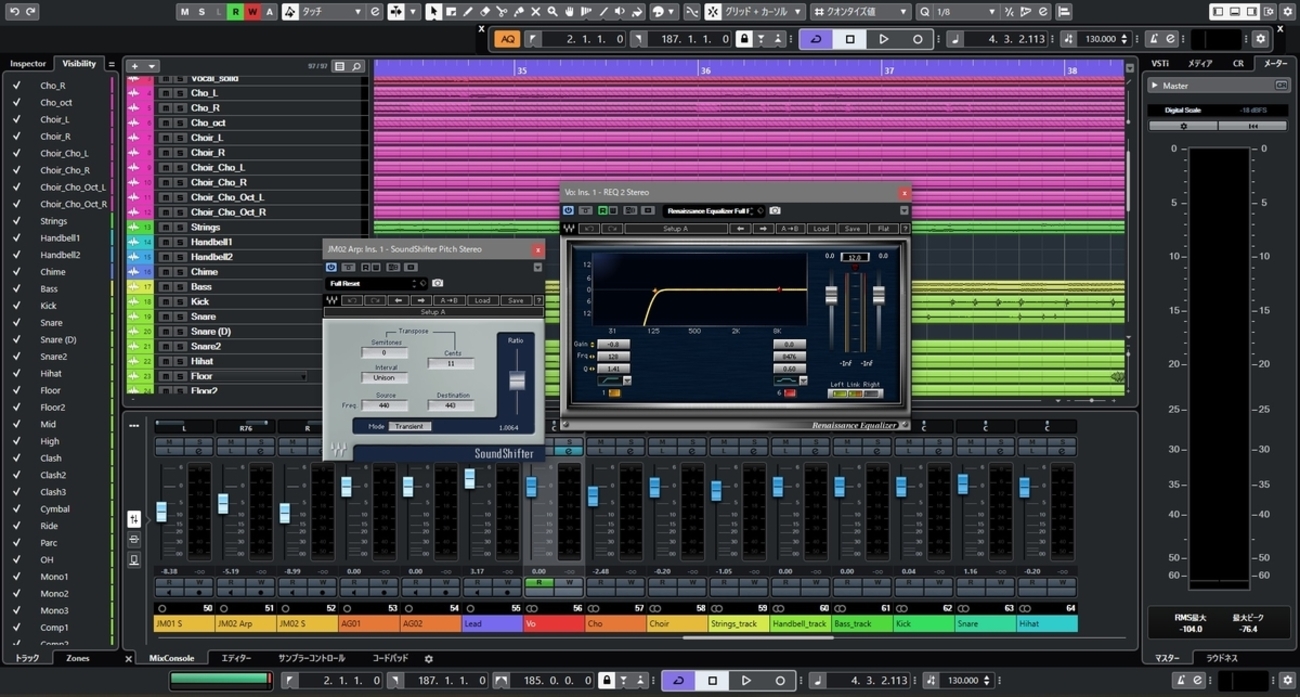Select the Eraser tool in toolbar

(484, 12)
